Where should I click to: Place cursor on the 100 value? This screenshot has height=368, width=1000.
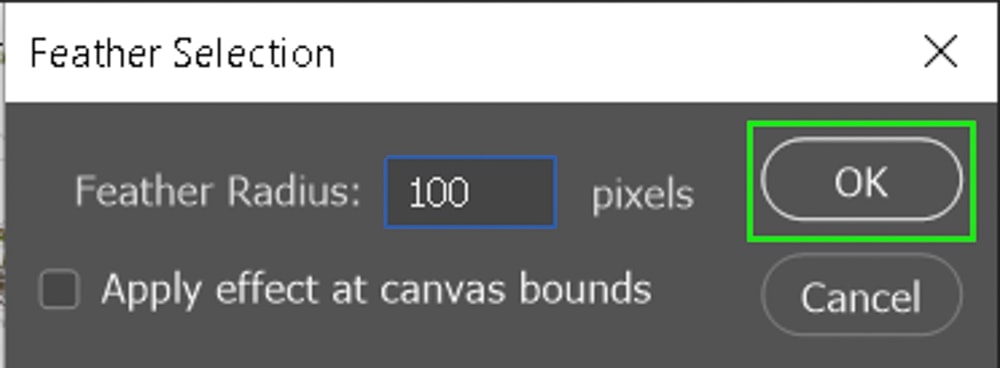tap(439, 192)
